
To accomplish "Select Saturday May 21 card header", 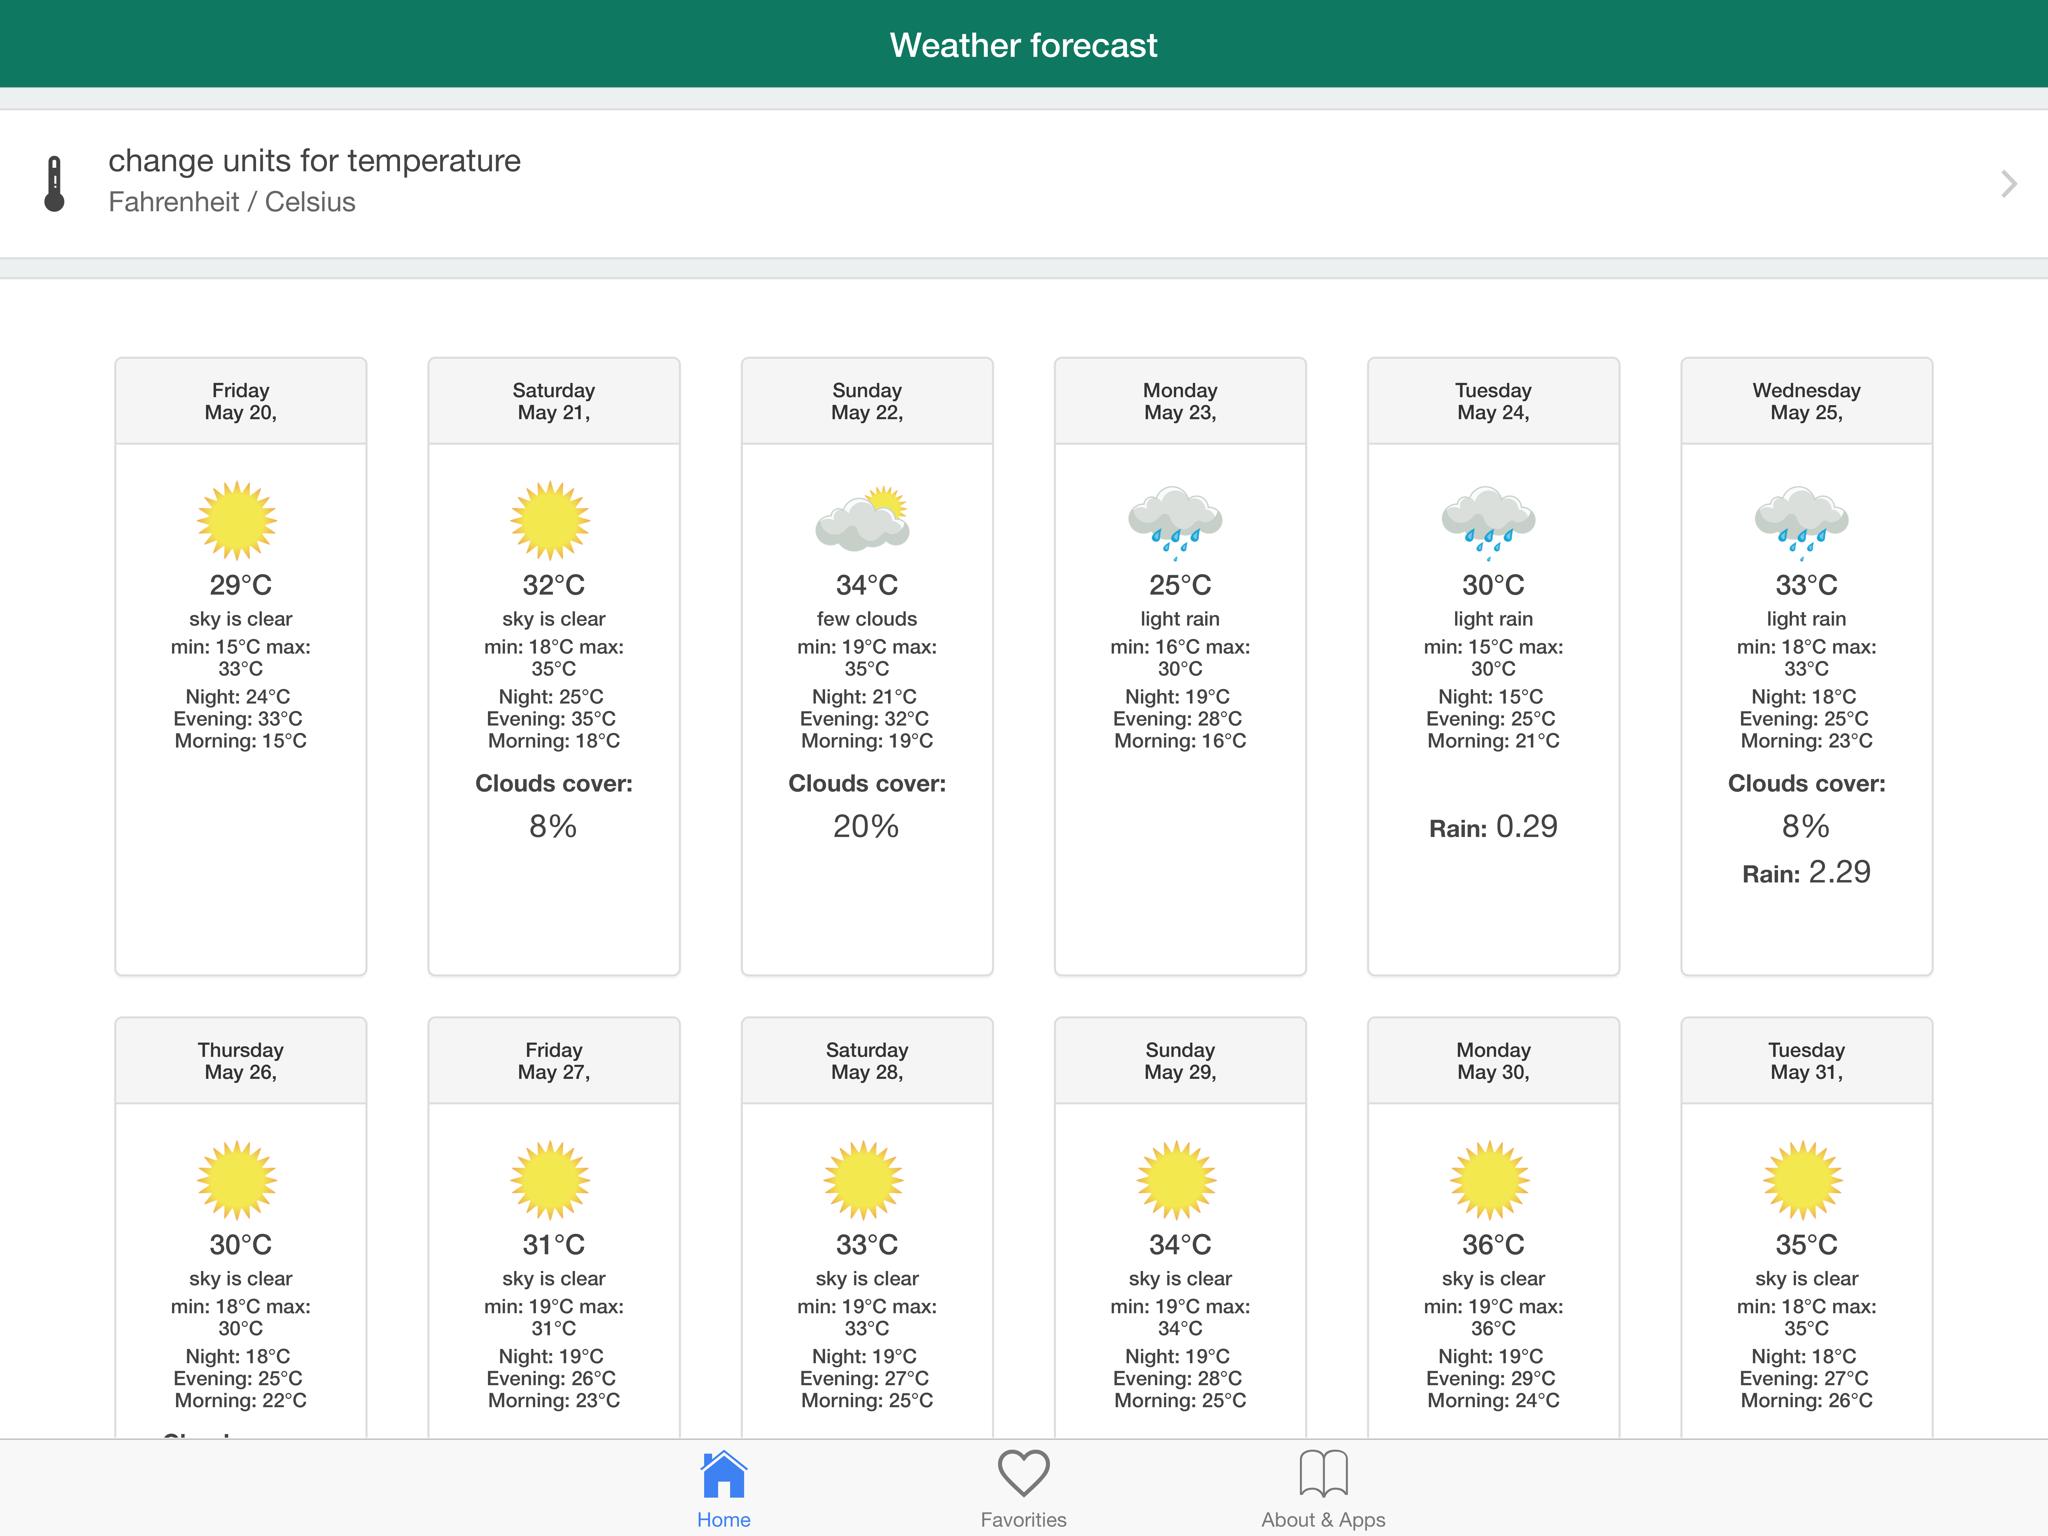I will [x=554, y=401].
